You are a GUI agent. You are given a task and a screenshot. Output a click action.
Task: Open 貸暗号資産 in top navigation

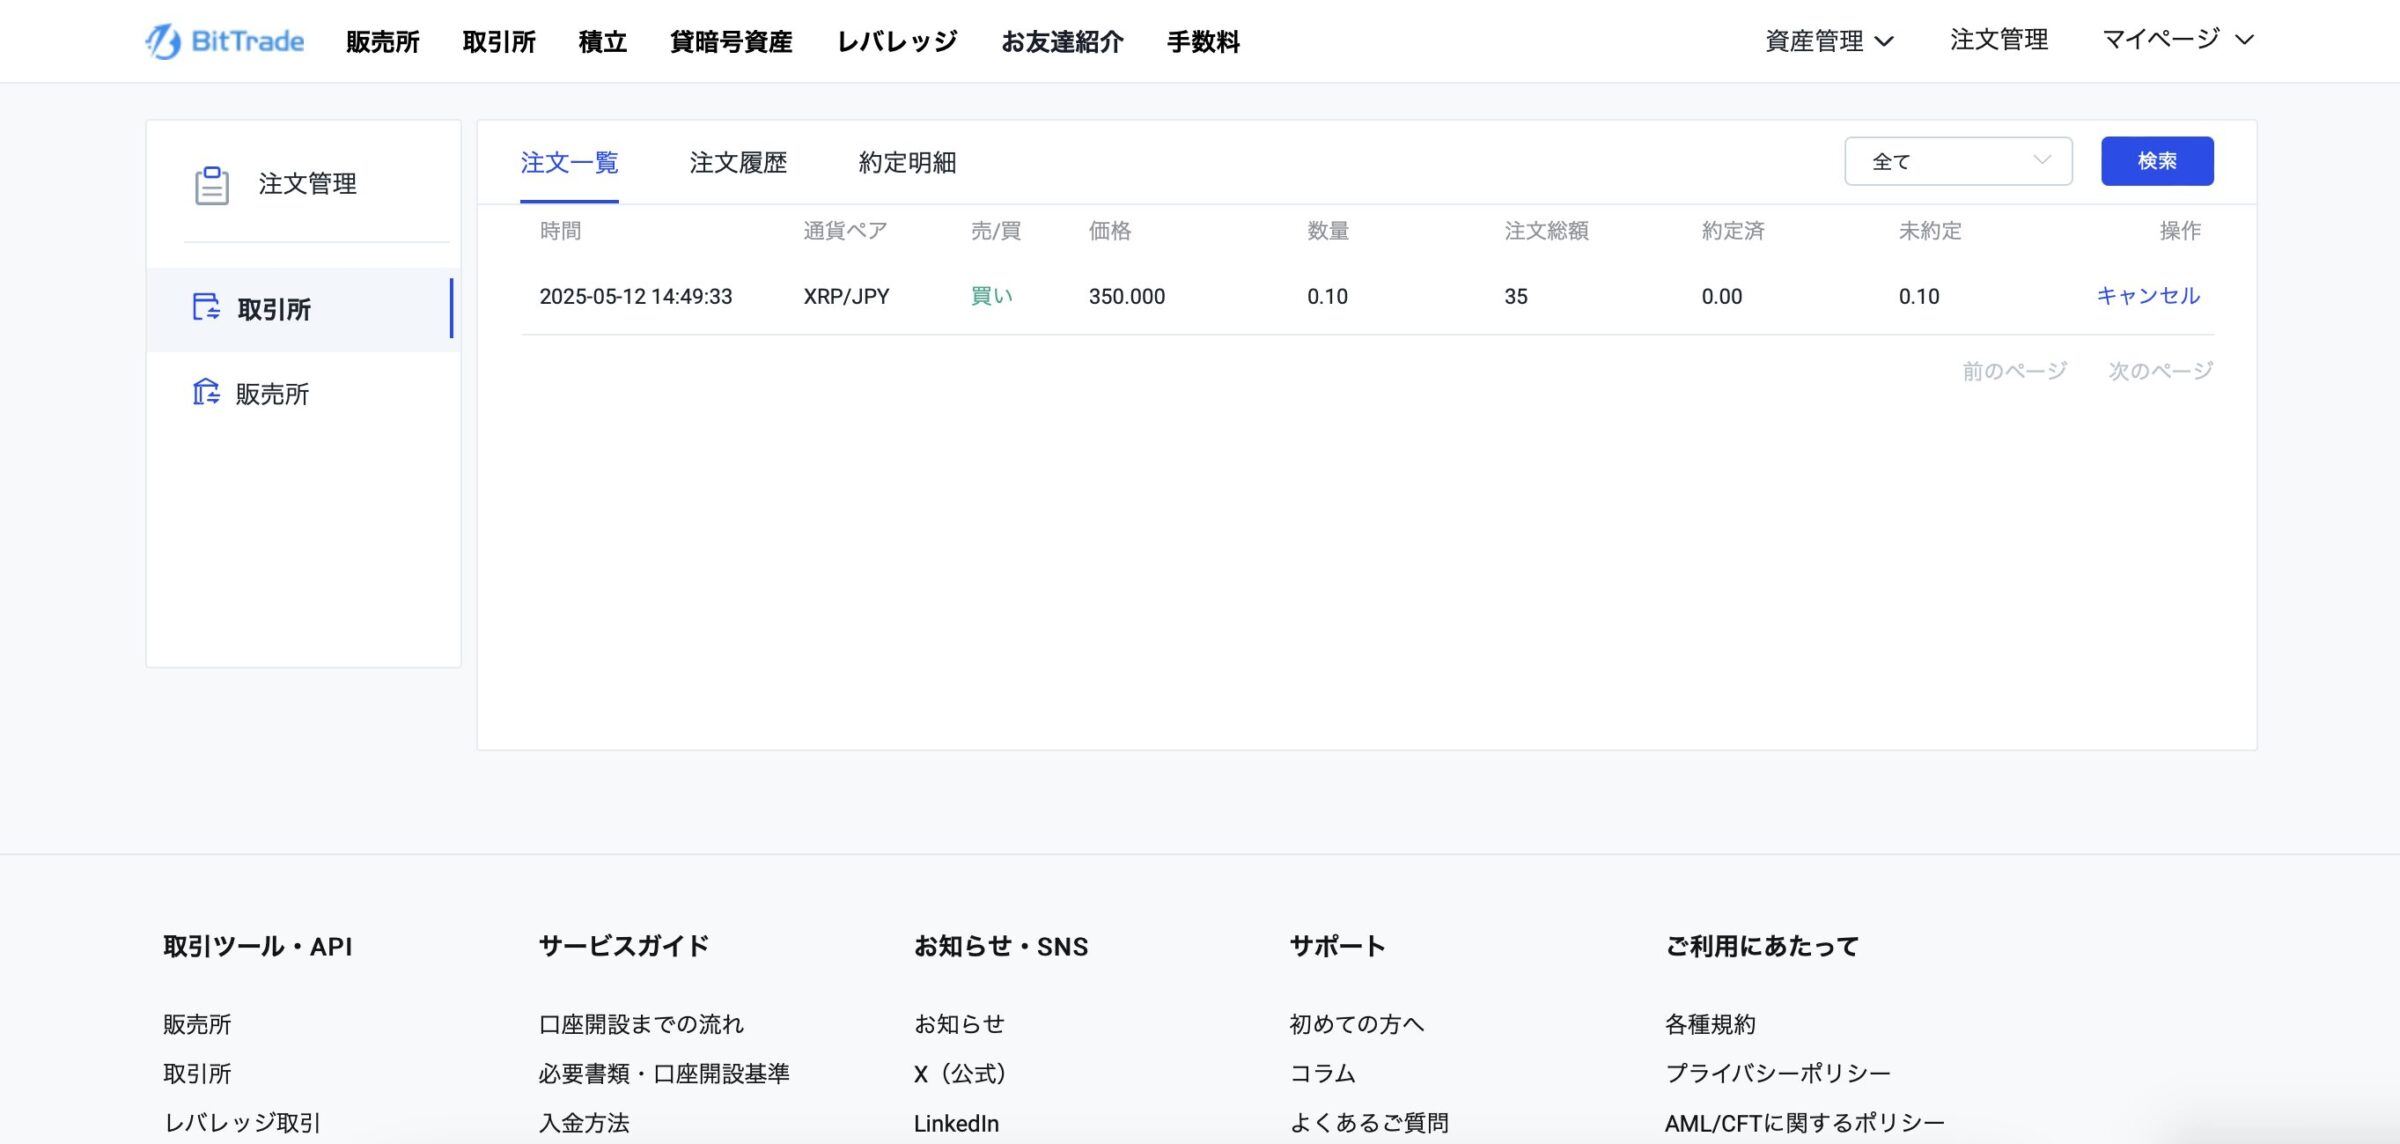point(731,42)
